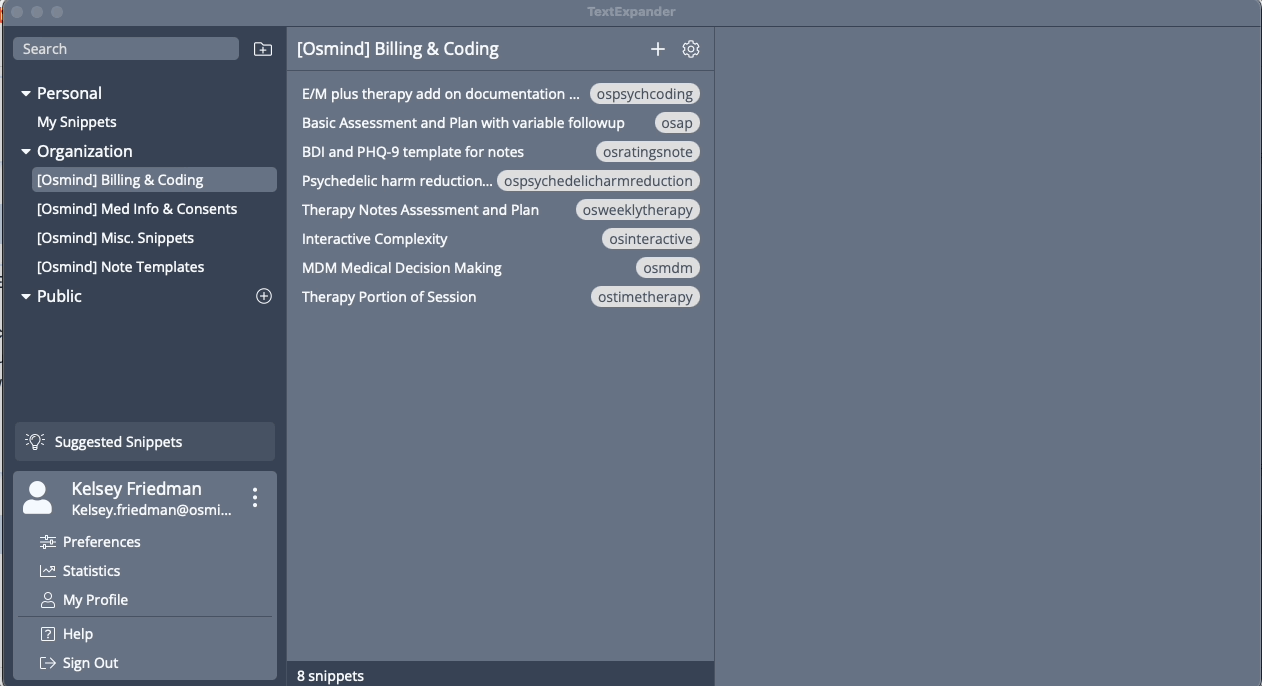Create a new snippet with the plus icon

pyautogui.click(x=658, y=48)
